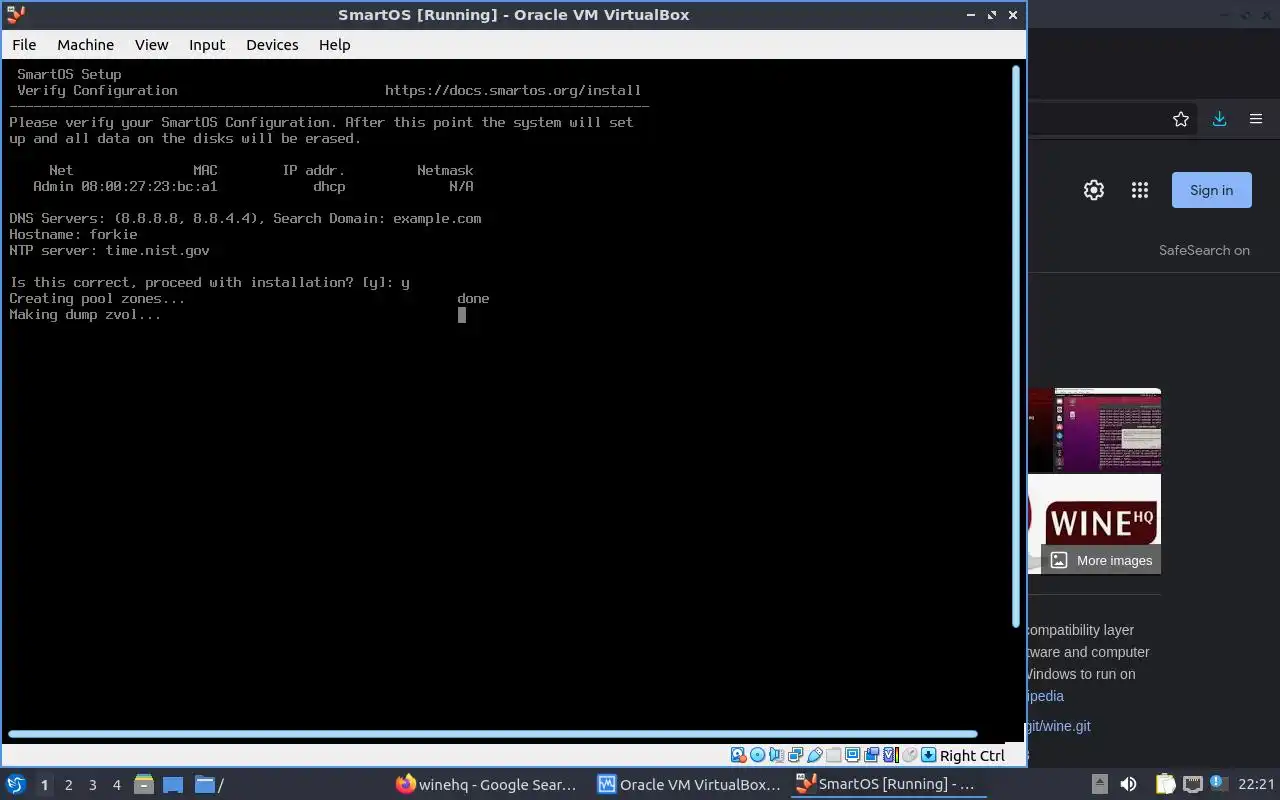Click the network adapters status icon

tap(796, 755)
